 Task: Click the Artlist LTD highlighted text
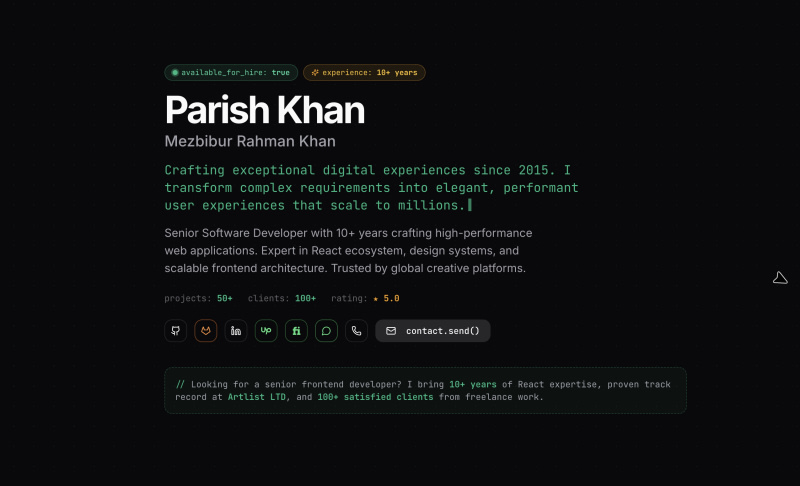[252, 397]
